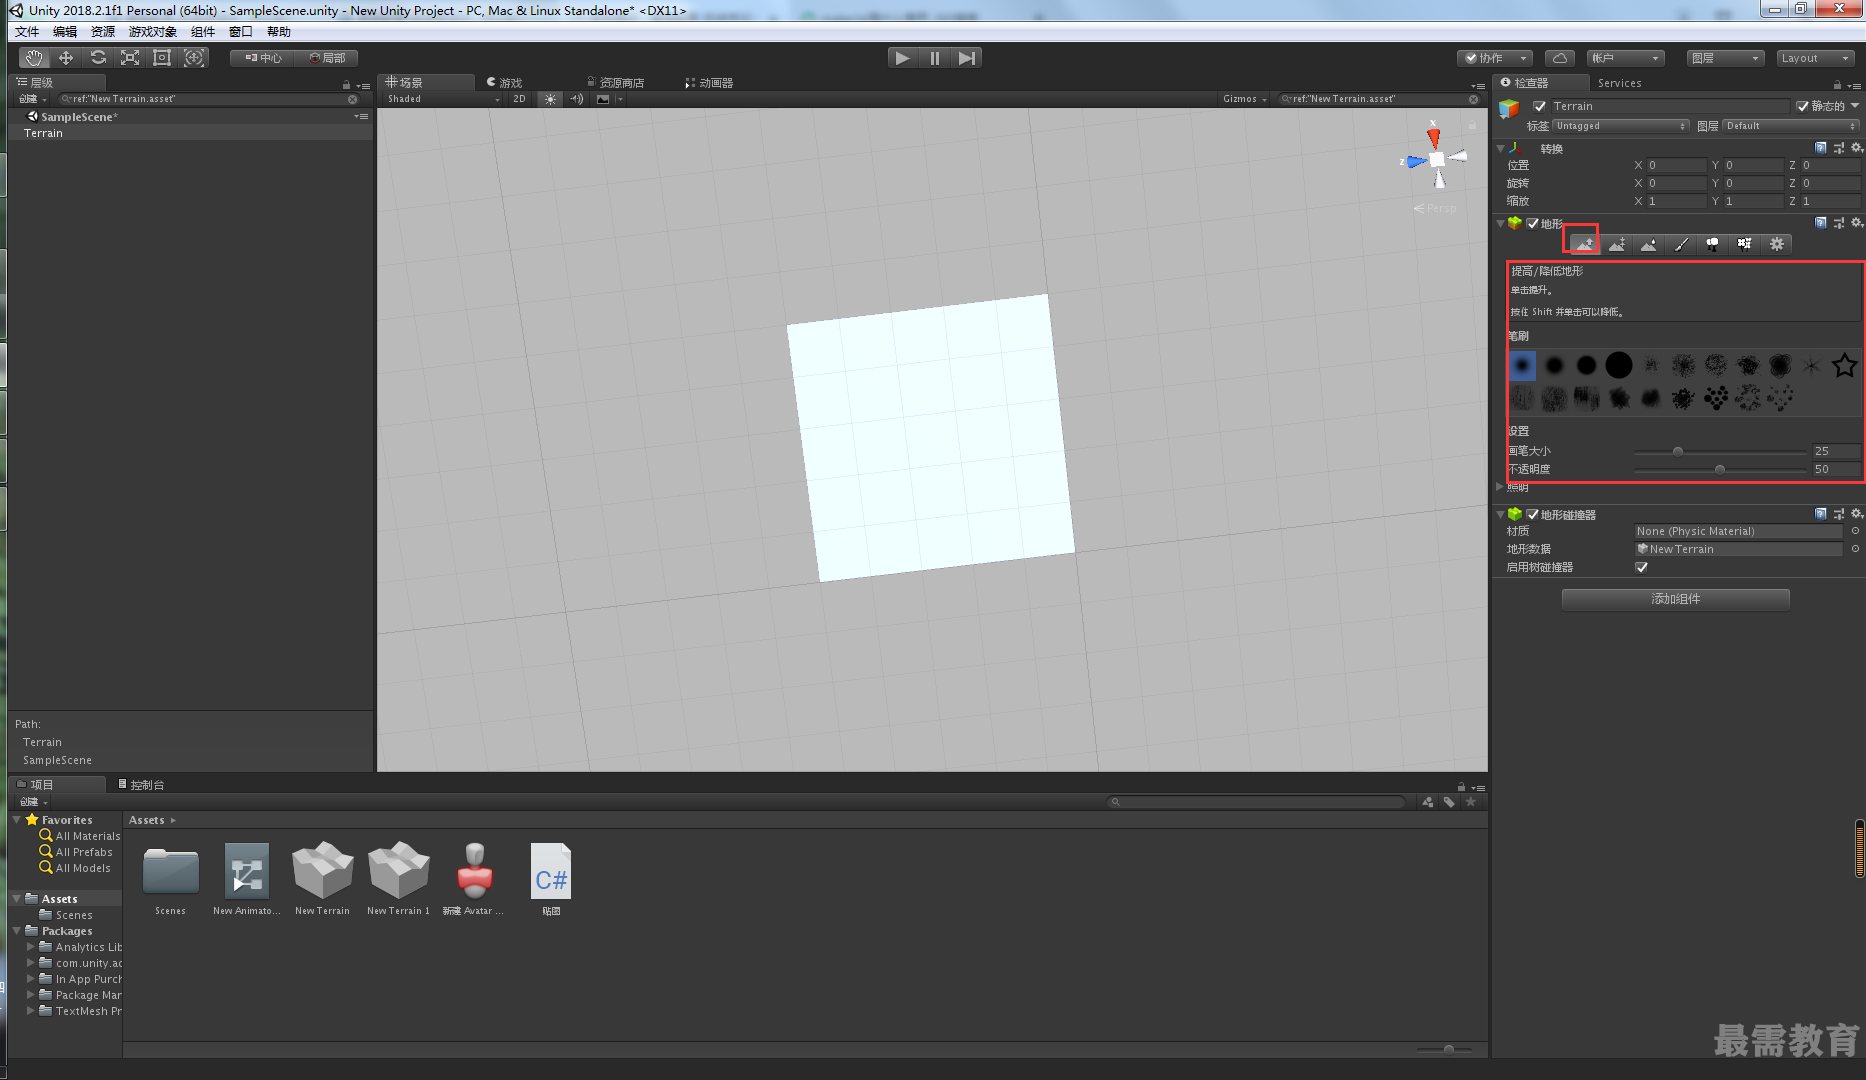Viewport: 1866px width, 1080px height.
Task: Open the Terrain Collider gear menu
Action: point(1856,514)
